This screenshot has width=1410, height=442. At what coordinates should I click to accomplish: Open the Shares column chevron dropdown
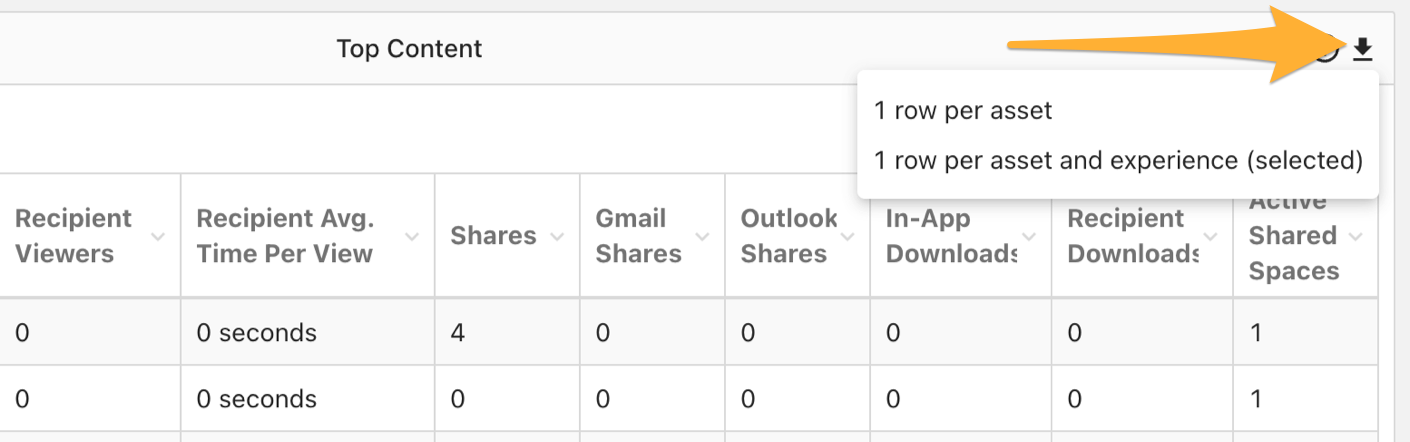[557, 236]
